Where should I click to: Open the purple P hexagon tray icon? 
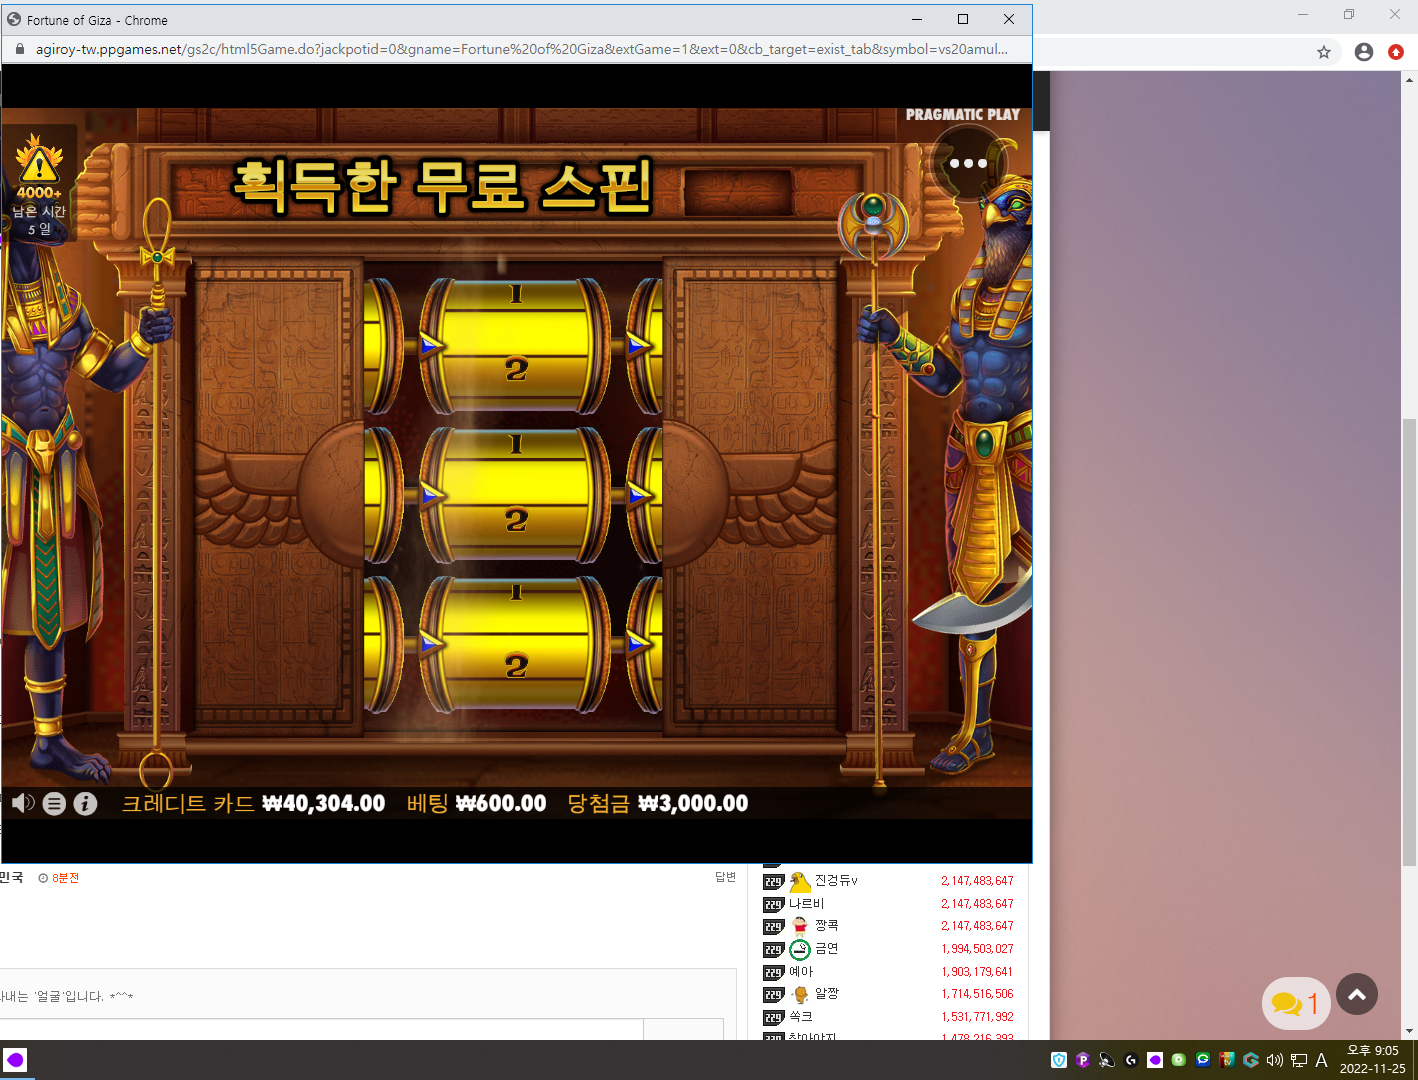(x=1083, y=1060)
